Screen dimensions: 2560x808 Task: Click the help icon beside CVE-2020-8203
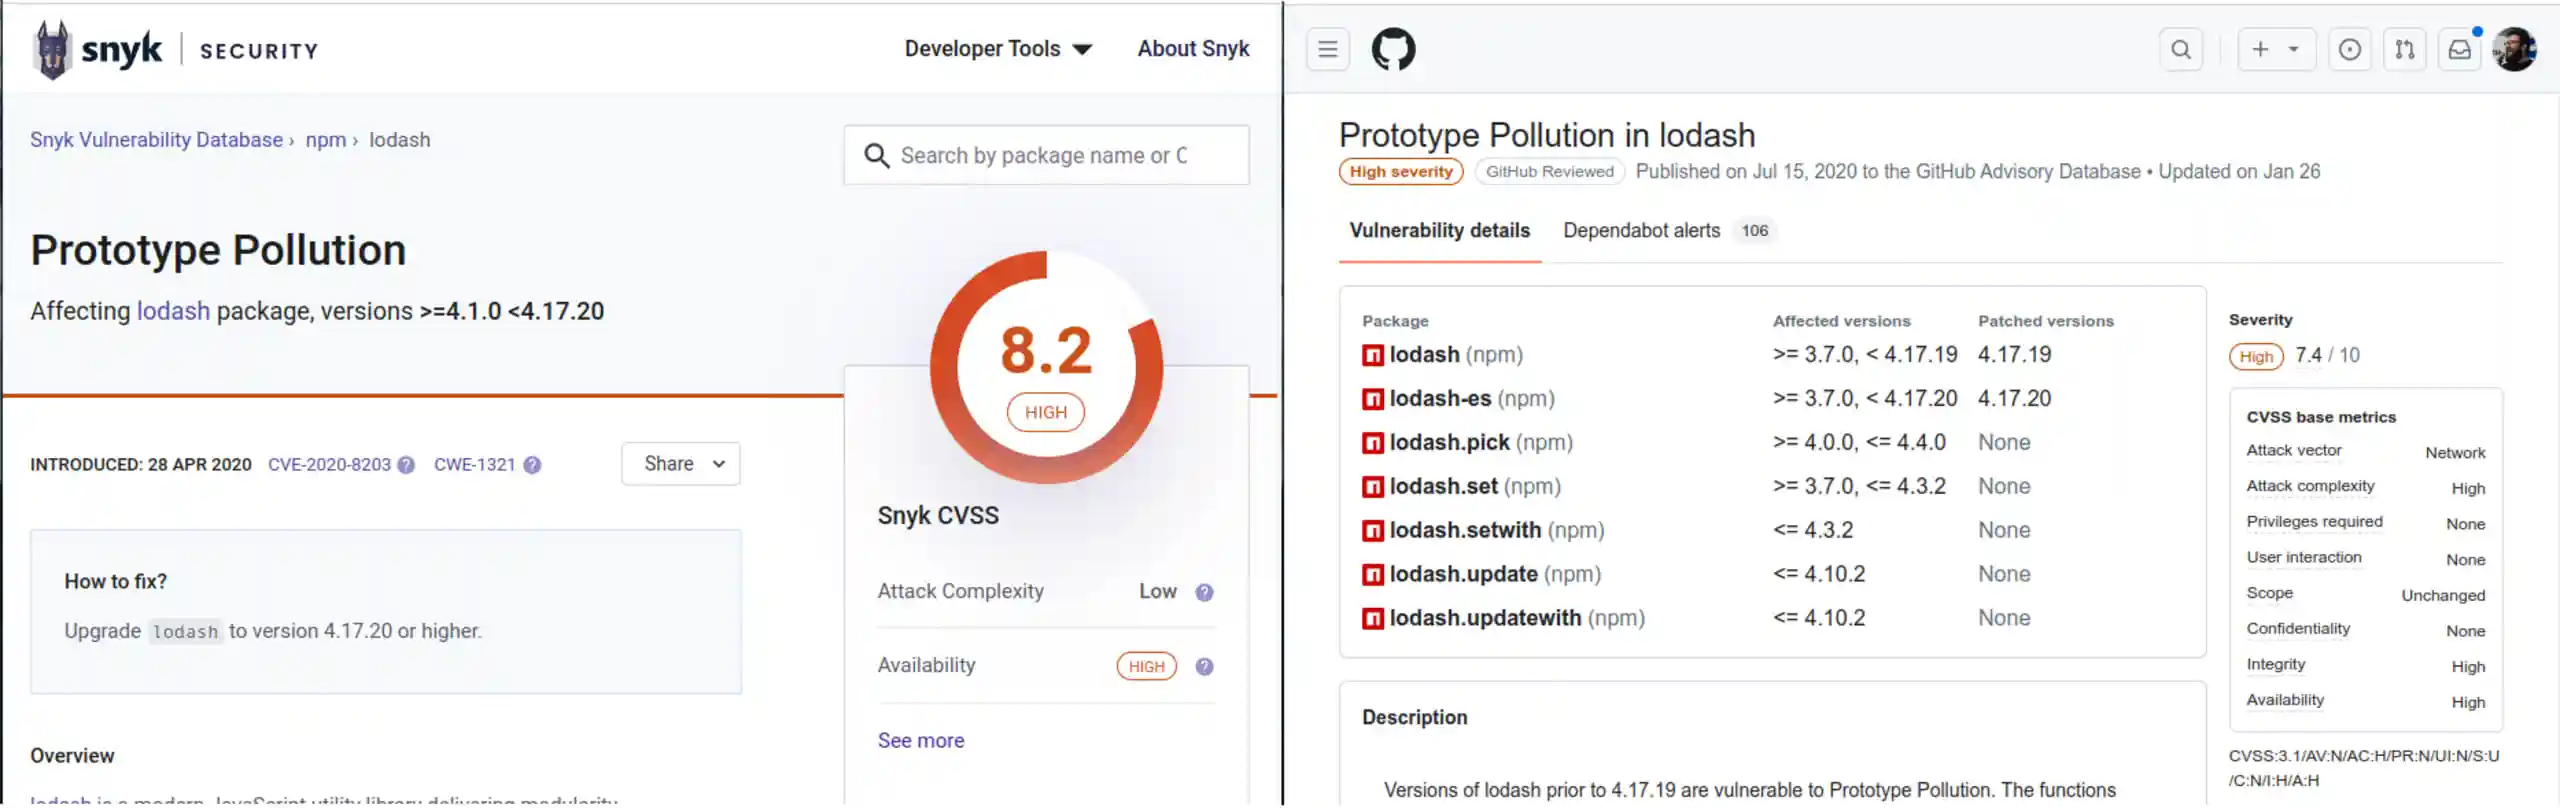tap(406, 465)
